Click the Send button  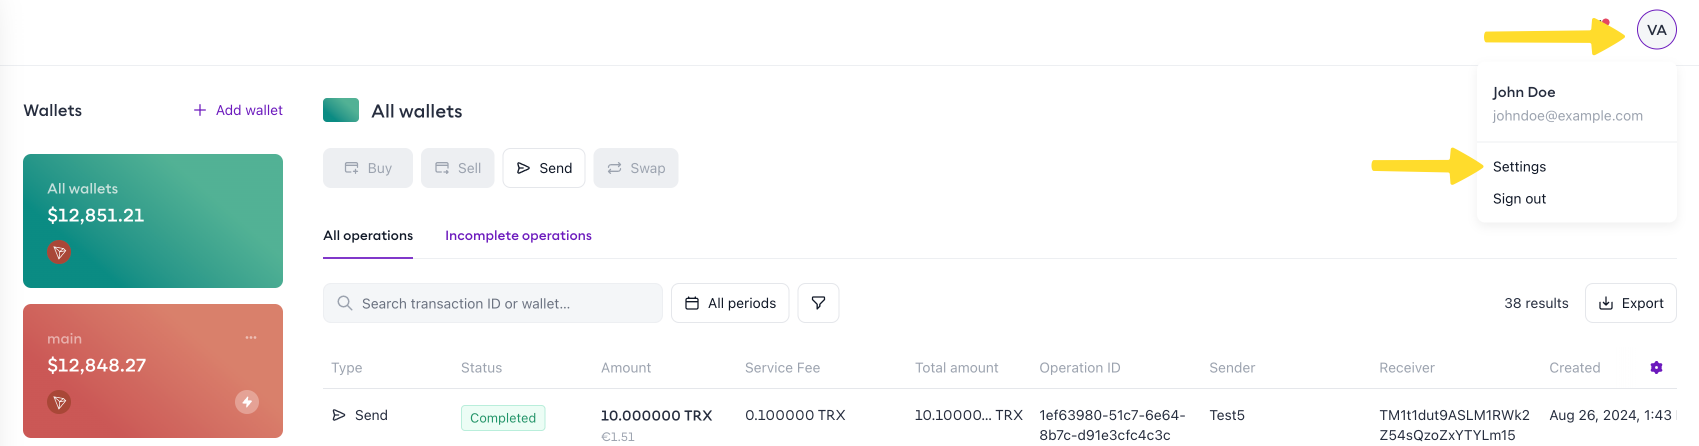544,168
